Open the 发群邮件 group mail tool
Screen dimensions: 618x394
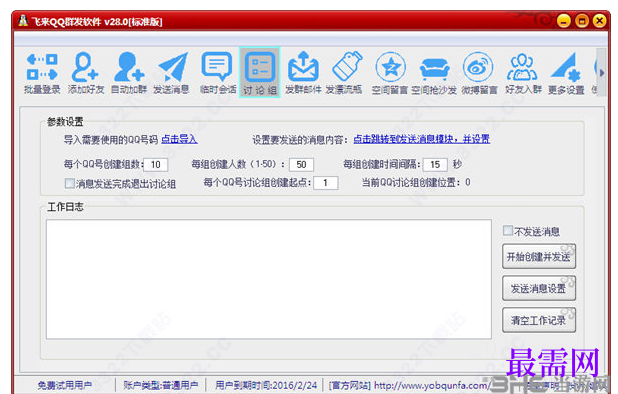(x=303, y=73)
